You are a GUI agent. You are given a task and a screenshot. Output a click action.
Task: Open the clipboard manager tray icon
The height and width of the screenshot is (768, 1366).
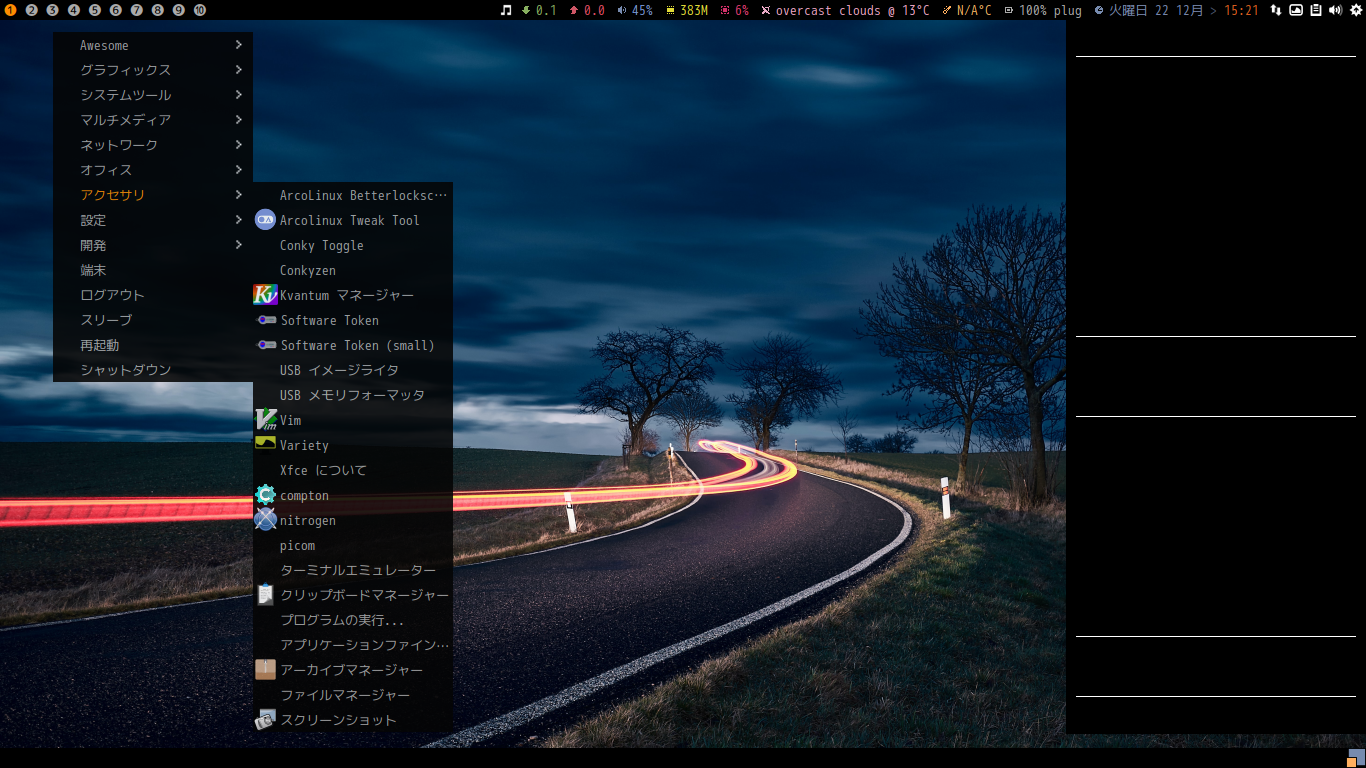[x=1316, y=10]
